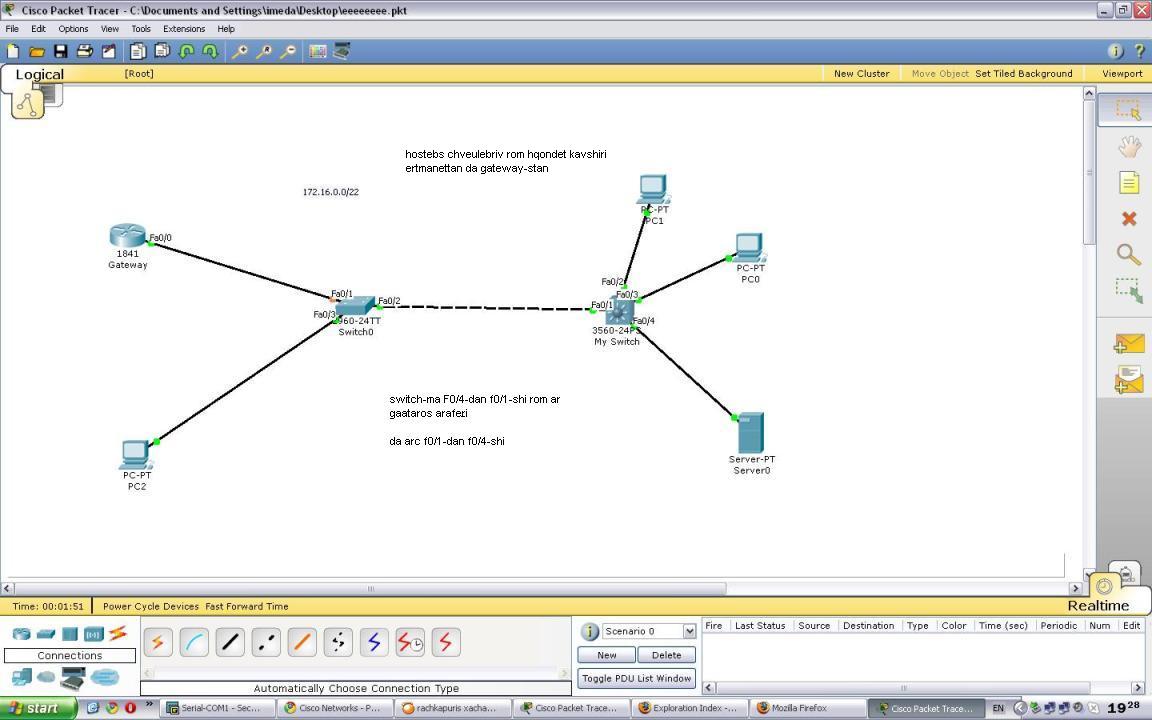The width and height of the screenshot is (1152, 720).
Task: Open the Extensions menu
Action: pyautogui.click(x=184, y=29)
